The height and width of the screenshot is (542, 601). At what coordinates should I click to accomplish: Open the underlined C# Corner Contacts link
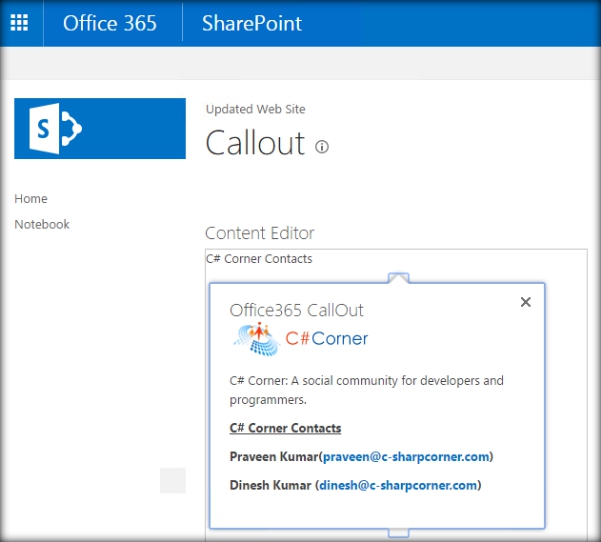click(285, 428)
